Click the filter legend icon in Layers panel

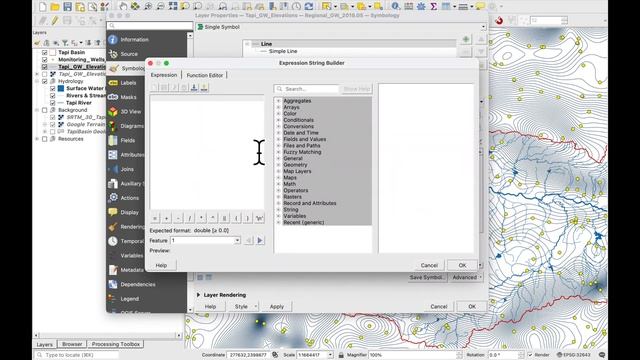click(x=64, y=42)
